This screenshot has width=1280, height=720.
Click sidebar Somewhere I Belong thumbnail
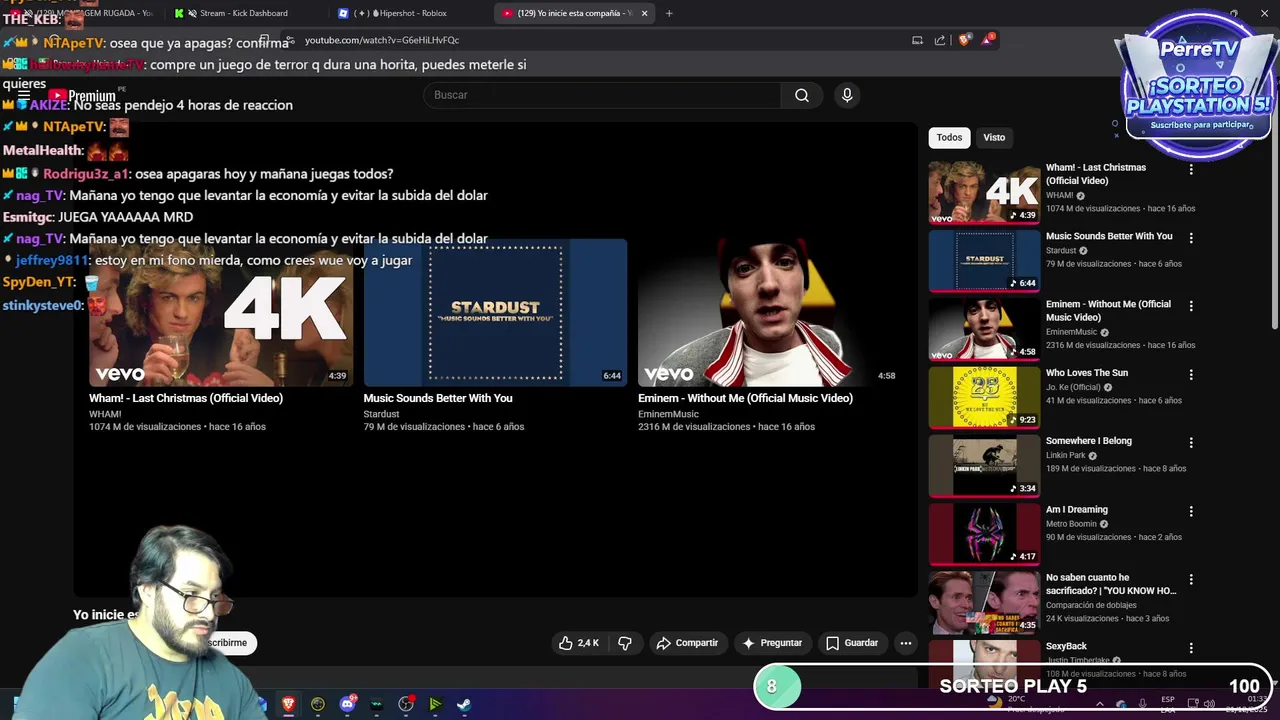[984, 465]
